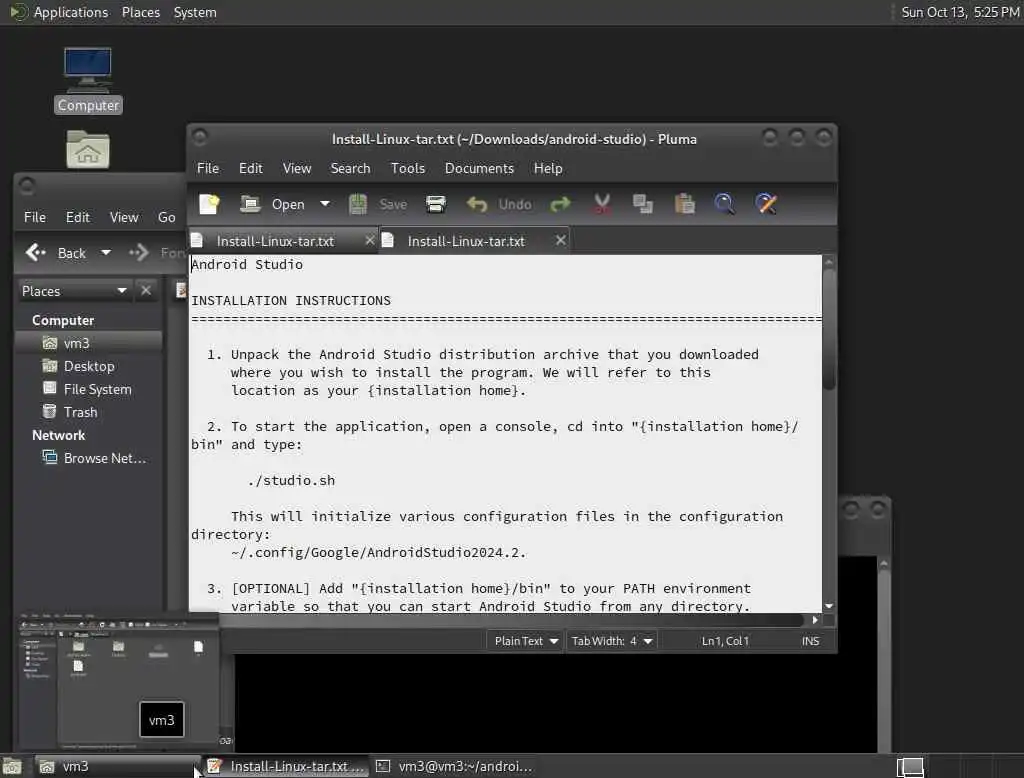Click Browse Network in sidebar
The height and width of the screenshot is (778, 1024).
coord(89,459)
